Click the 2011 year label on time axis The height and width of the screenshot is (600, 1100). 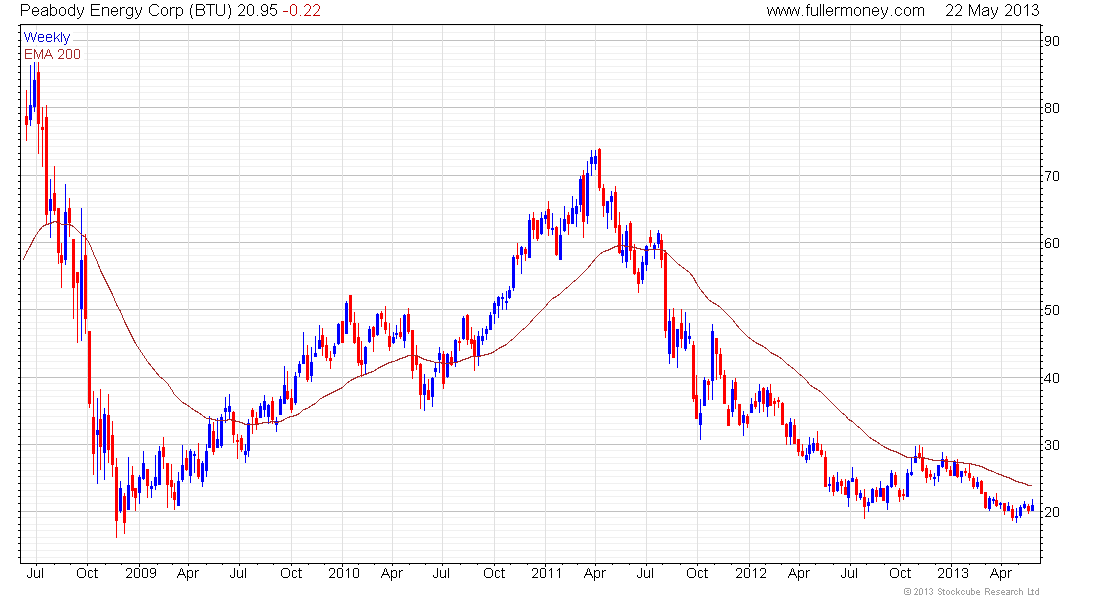pyautogui.click(x=546, y=573)
